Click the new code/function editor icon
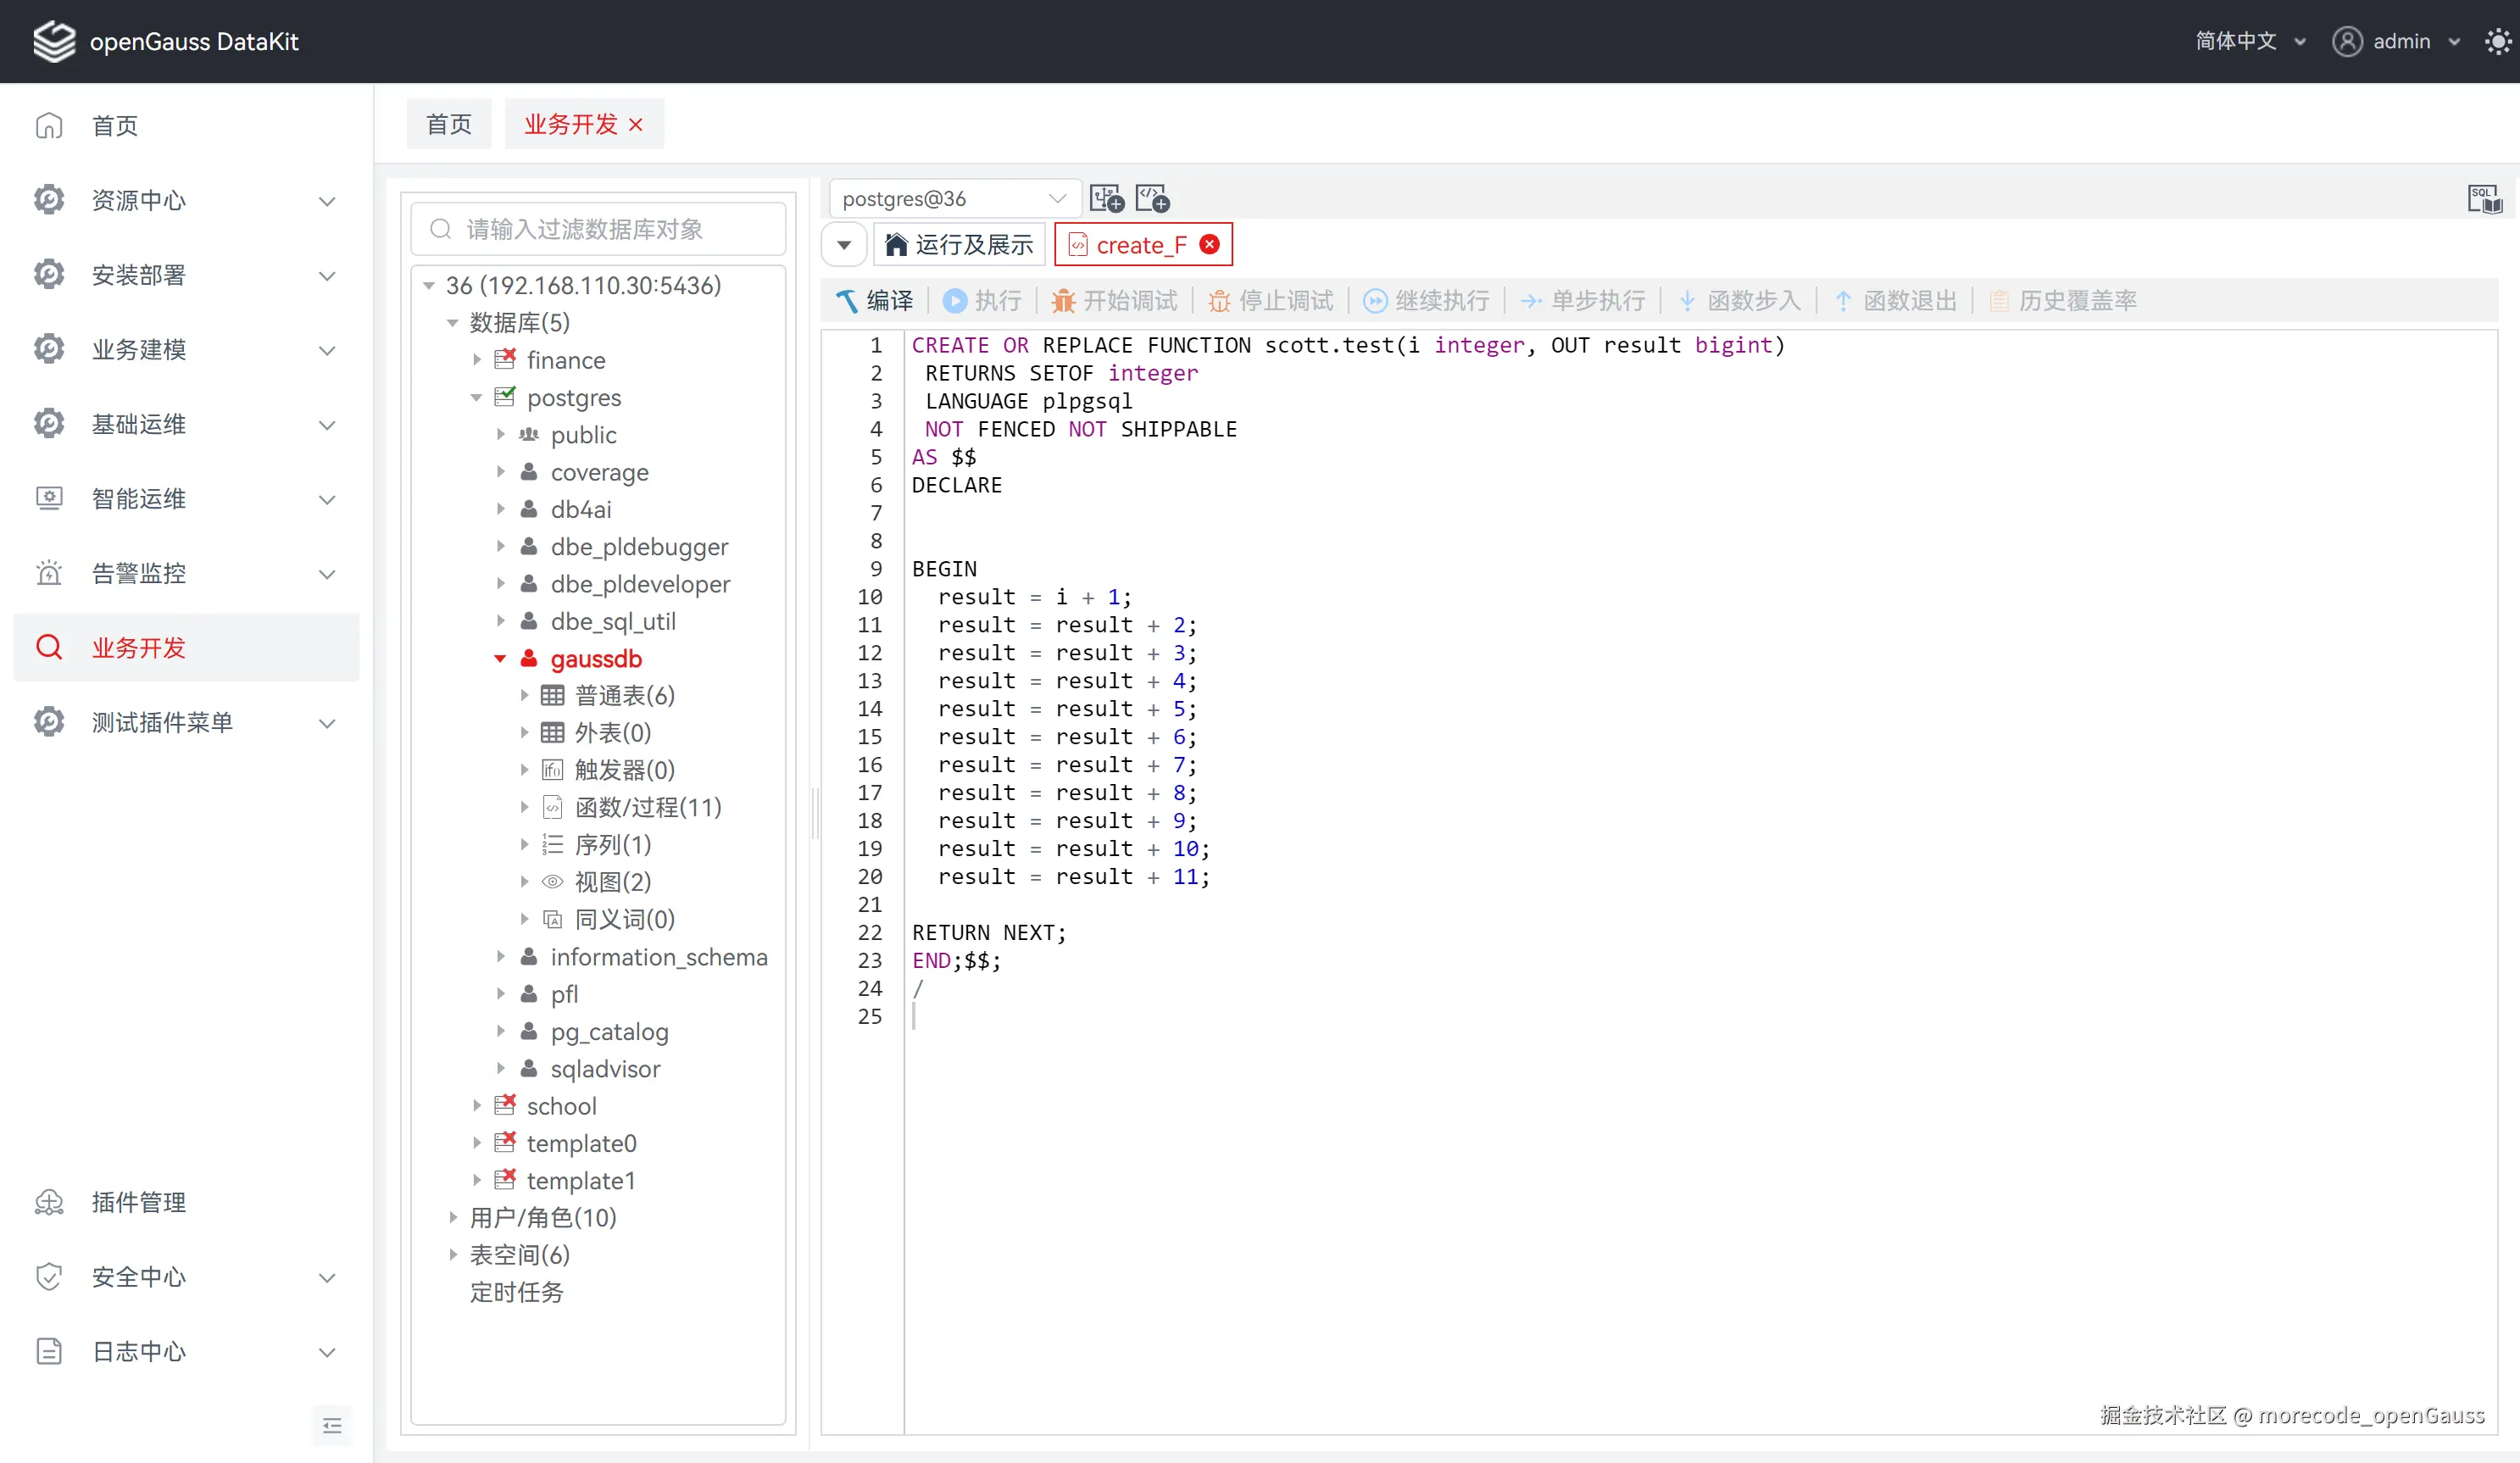 (x=1152, y=199)
